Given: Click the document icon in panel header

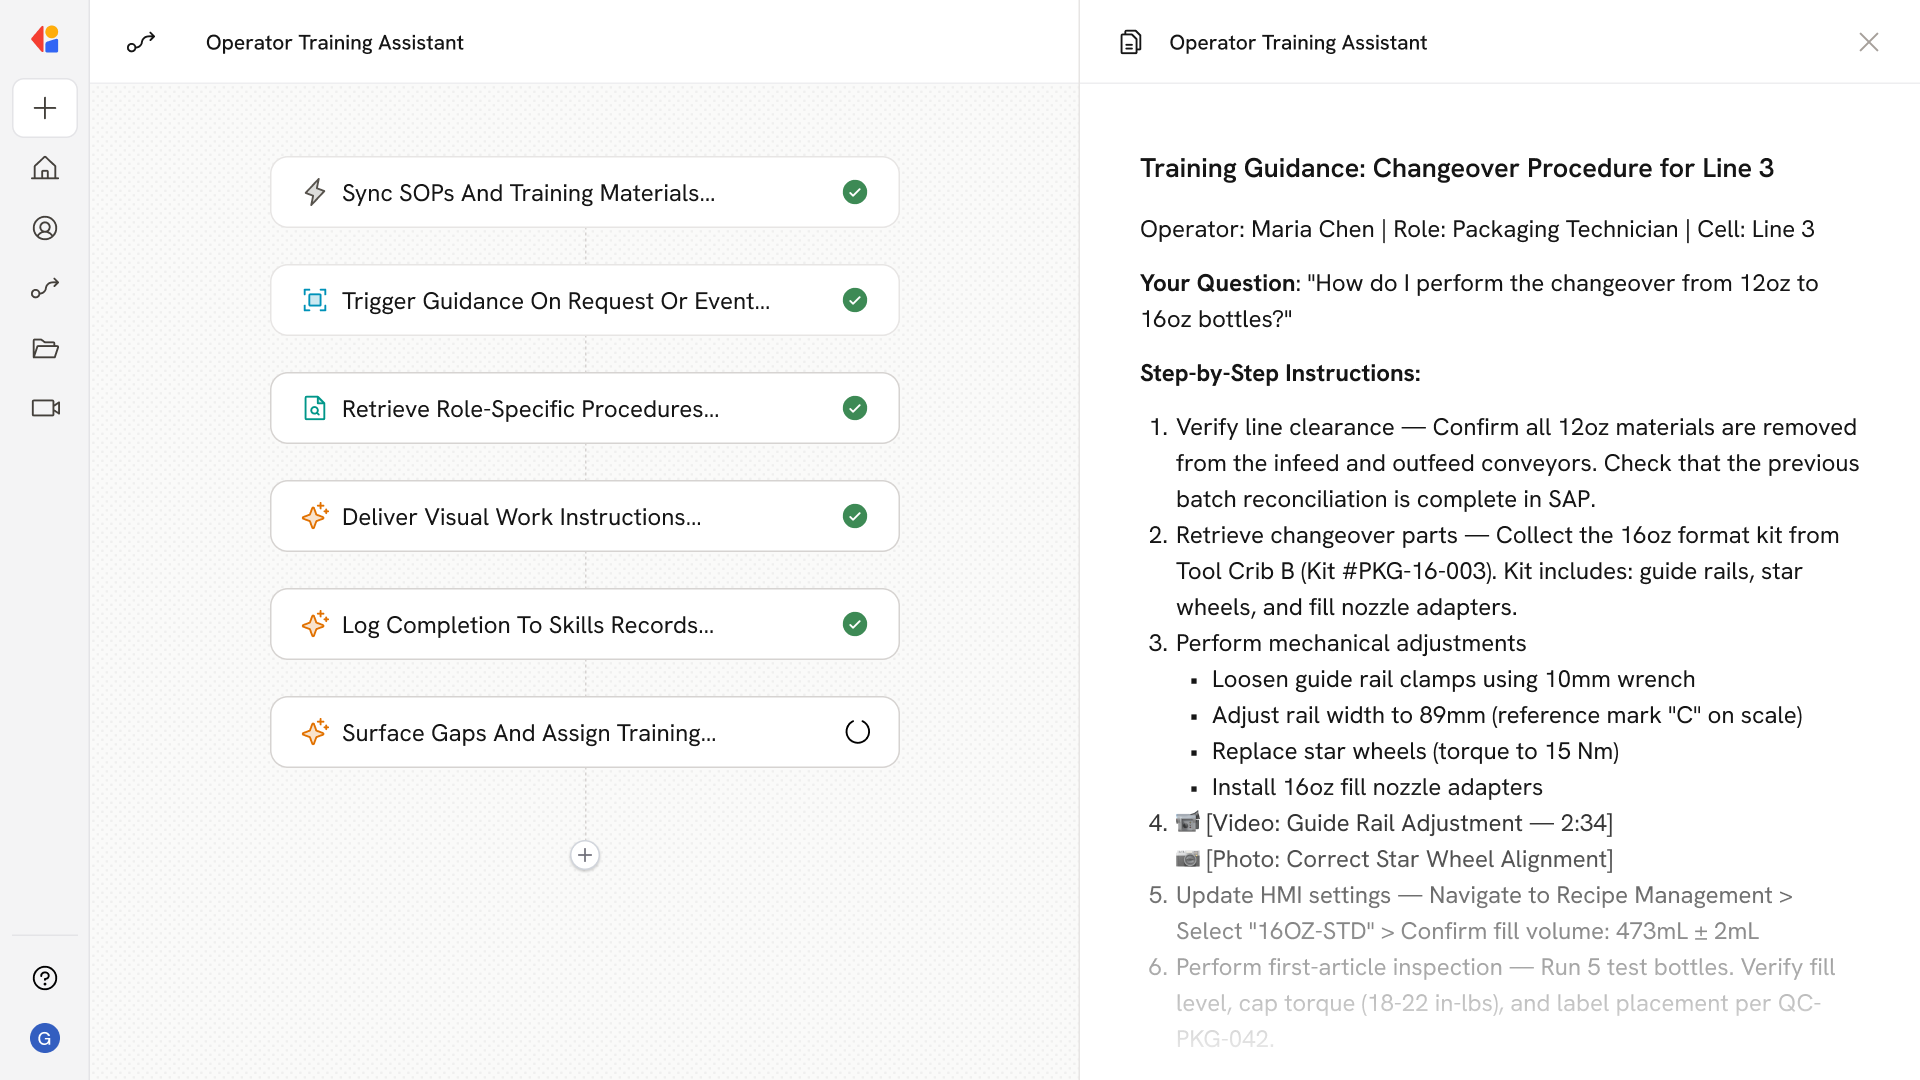Looking at the screenshot, I should pos(1130,42).
